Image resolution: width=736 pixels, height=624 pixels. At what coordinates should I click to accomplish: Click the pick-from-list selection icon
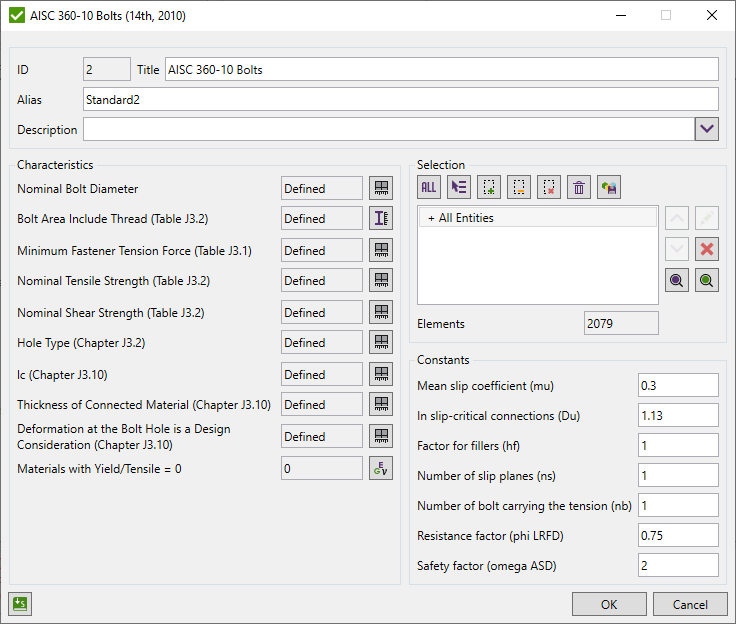tap(459, 187)
